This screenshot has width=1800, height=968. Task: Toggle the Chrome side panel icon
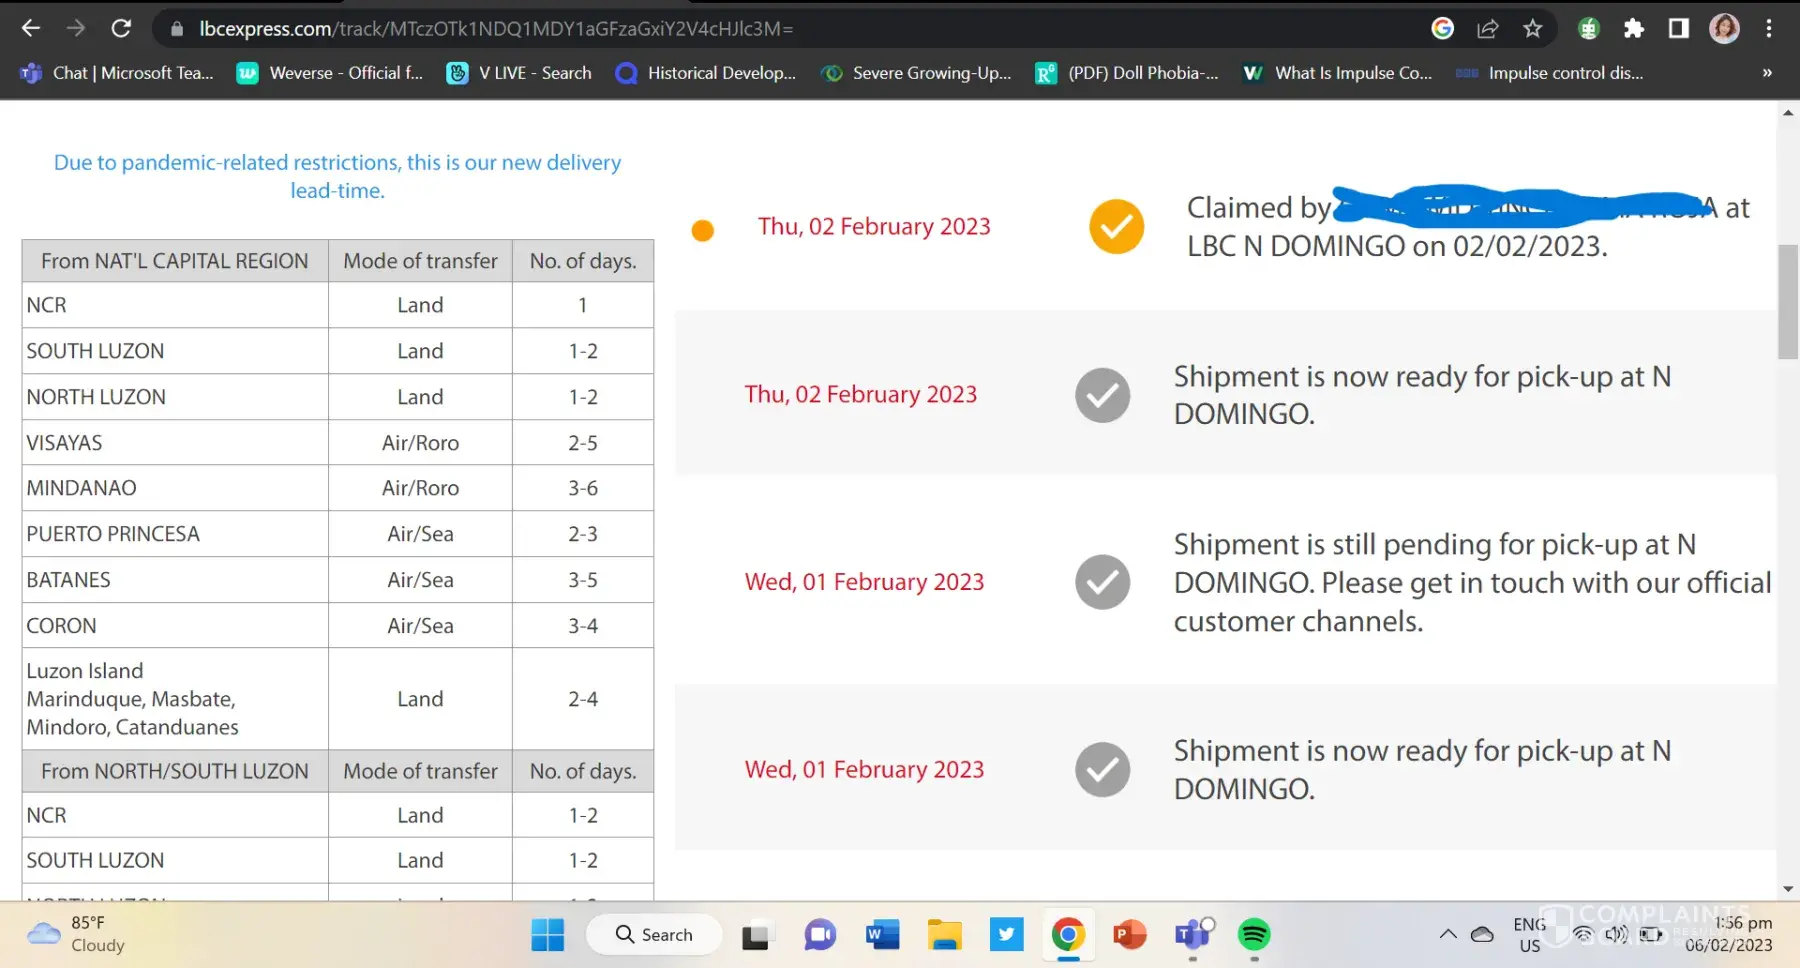coord(1679,29)
